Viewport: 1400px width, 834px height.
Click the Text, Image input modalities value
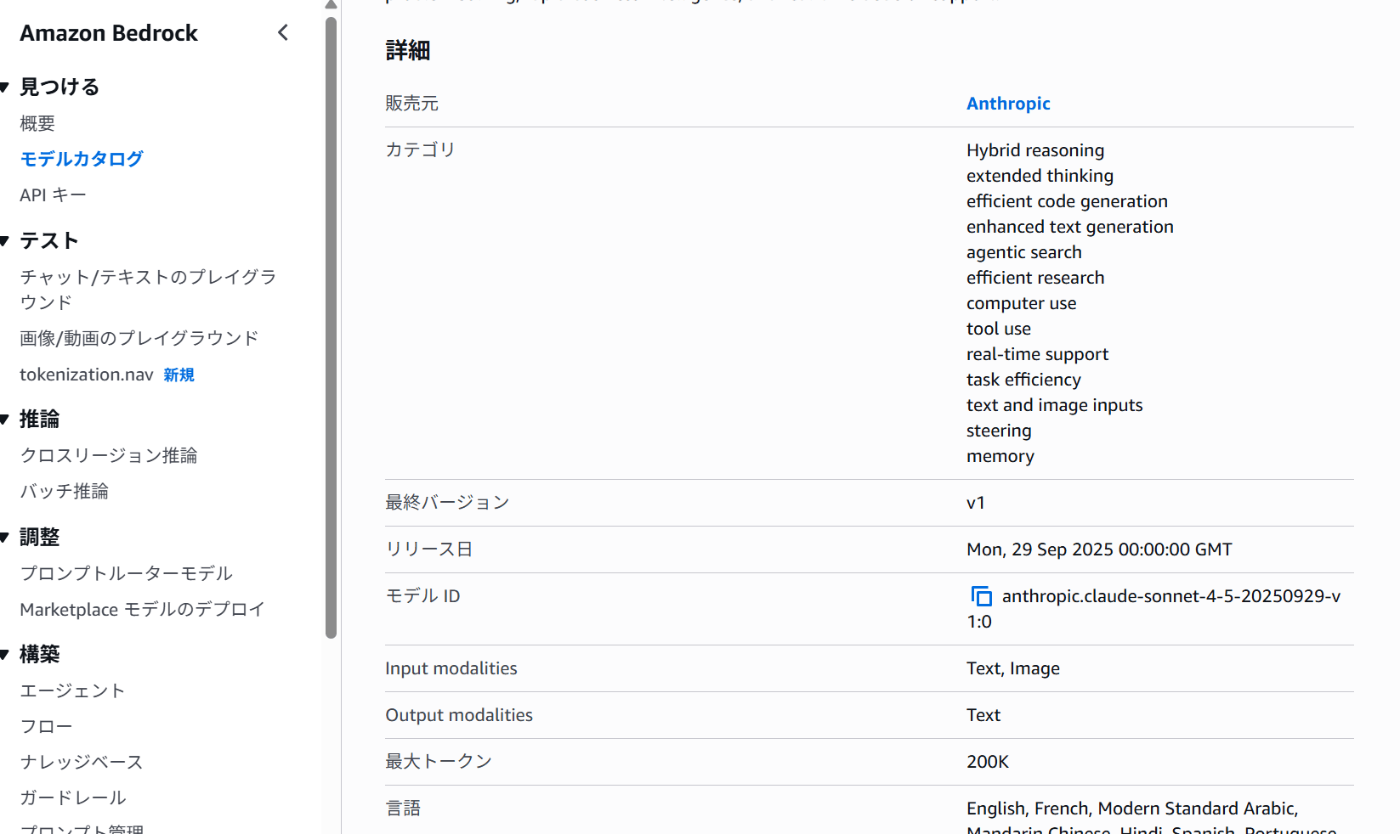pyautogui.click(x=1013, y=669)
